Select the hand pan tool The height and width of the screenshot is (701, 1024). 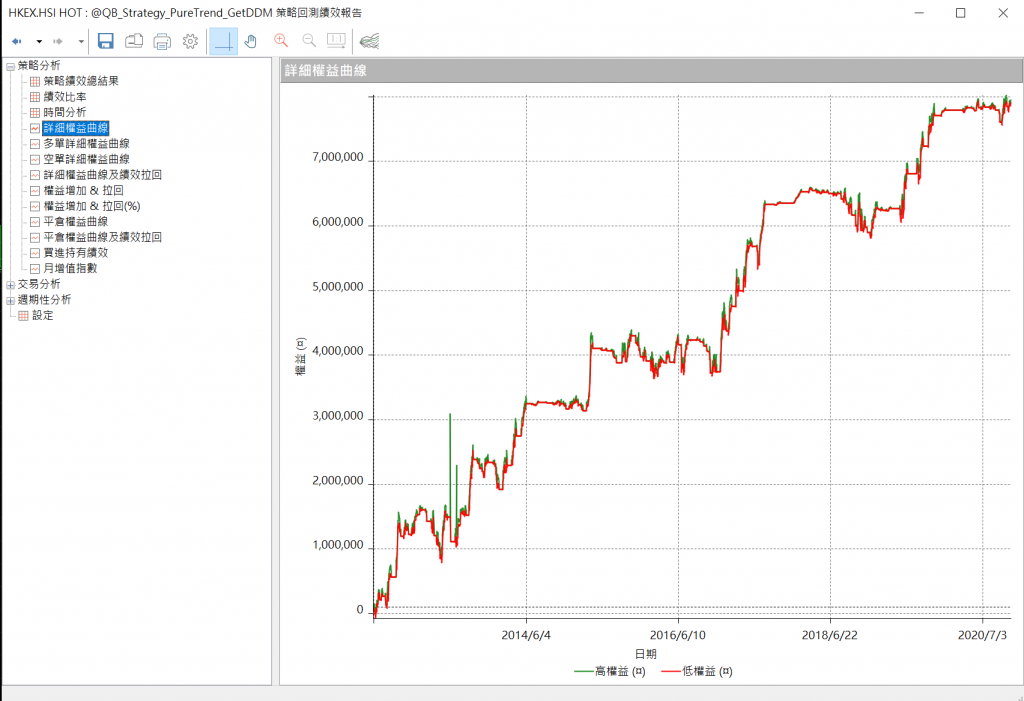pyautogui.click(x=251, y=41)
